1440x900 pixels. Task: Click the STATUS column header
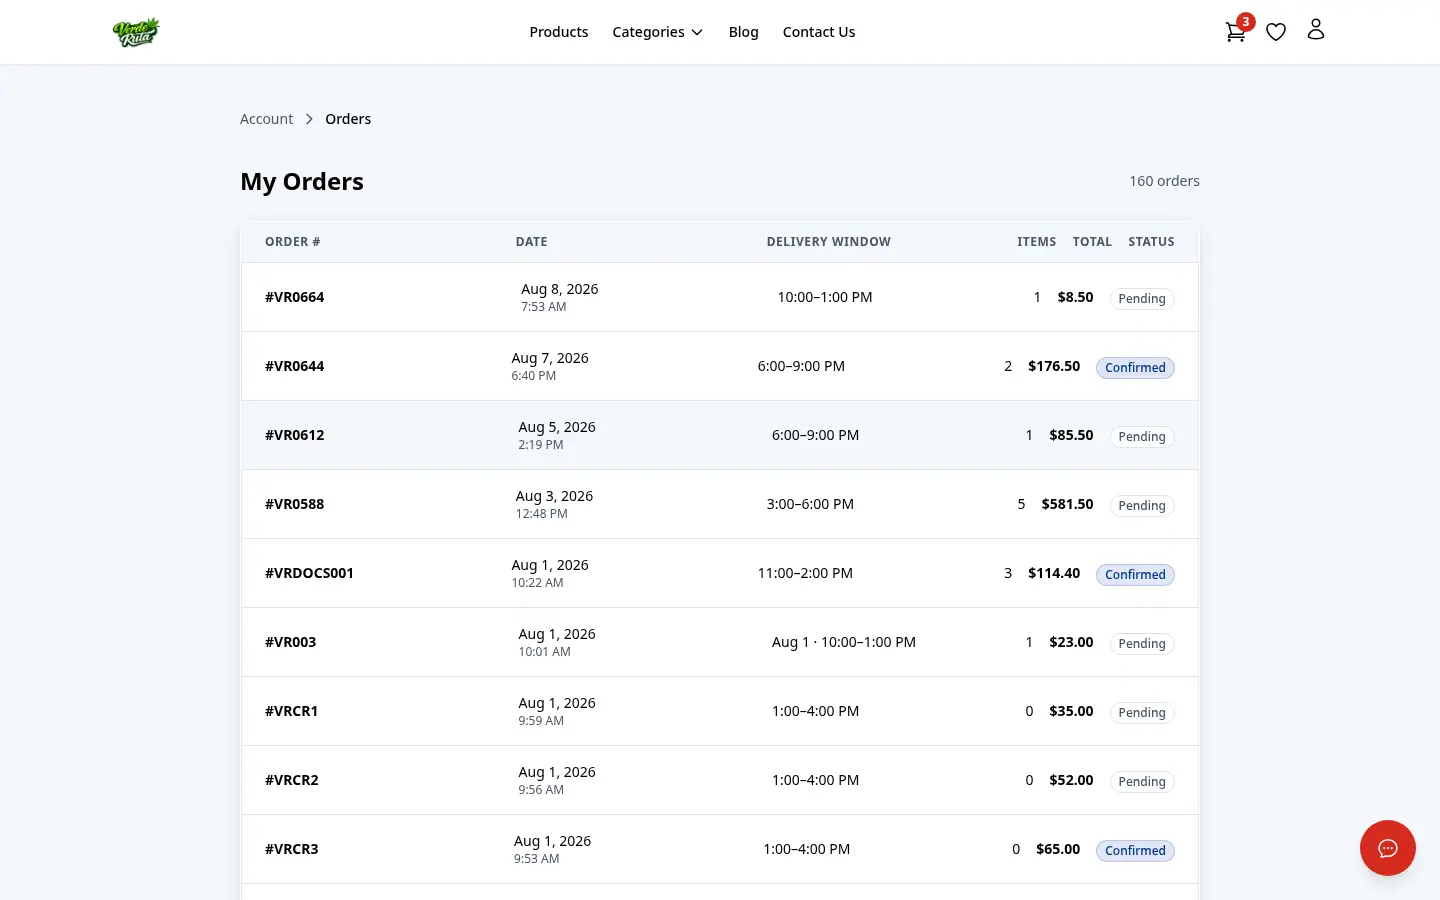point(1151,242)
